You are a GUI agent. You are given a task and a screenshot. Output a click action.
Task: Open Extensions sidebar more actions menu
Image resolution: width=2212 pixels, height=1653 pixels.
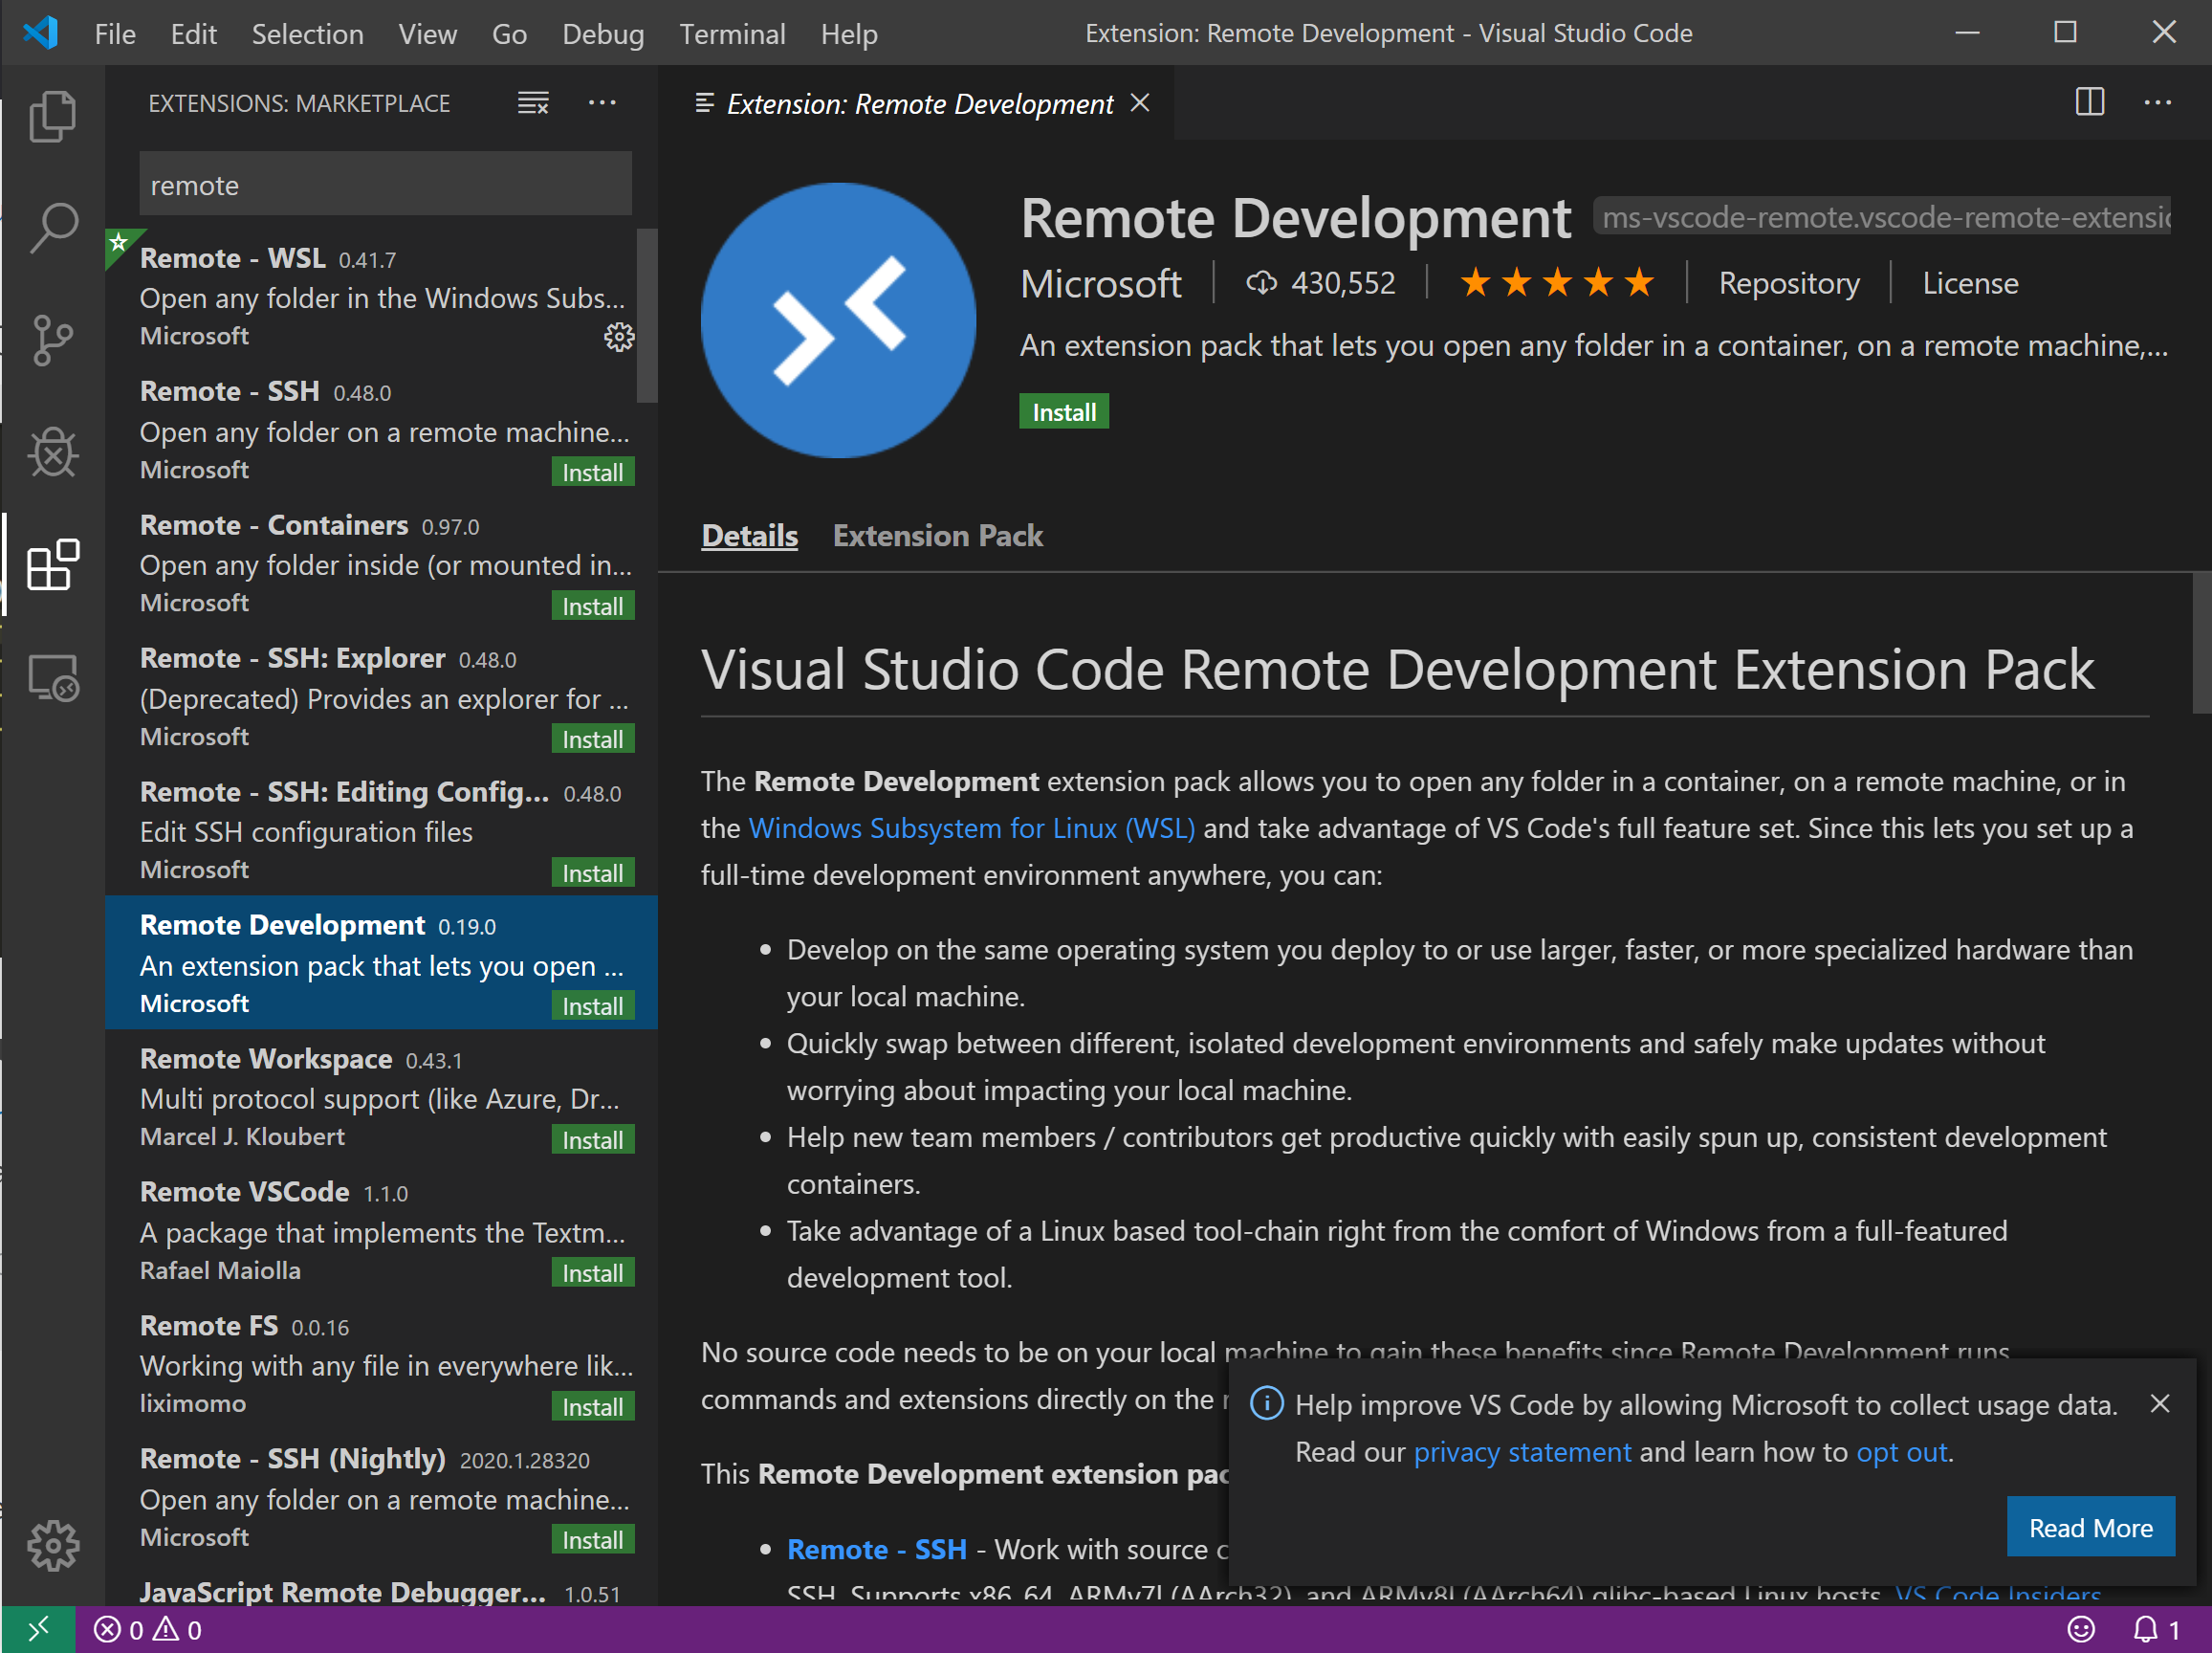pos(602,103)
